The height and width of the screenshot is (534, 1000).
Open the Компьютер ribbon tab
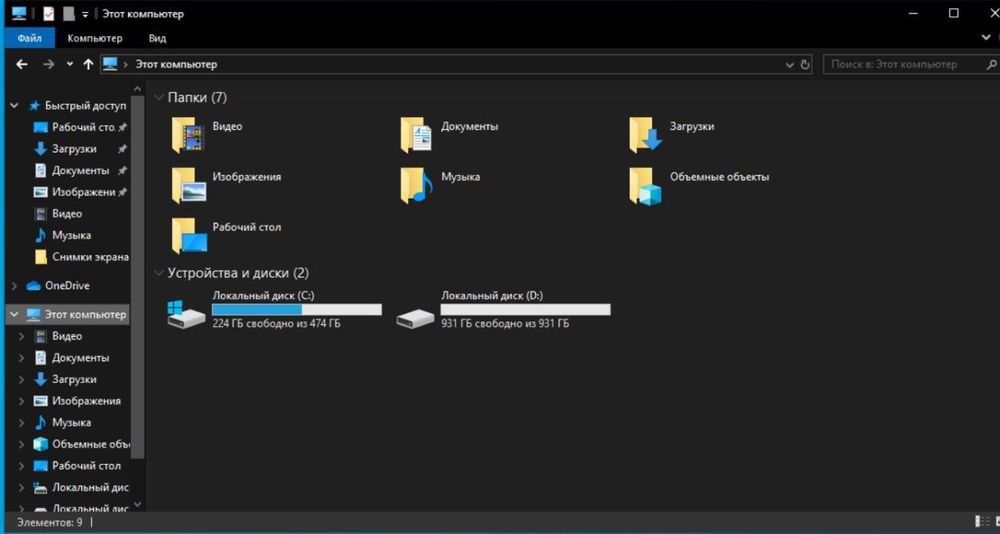pos(95,38)
